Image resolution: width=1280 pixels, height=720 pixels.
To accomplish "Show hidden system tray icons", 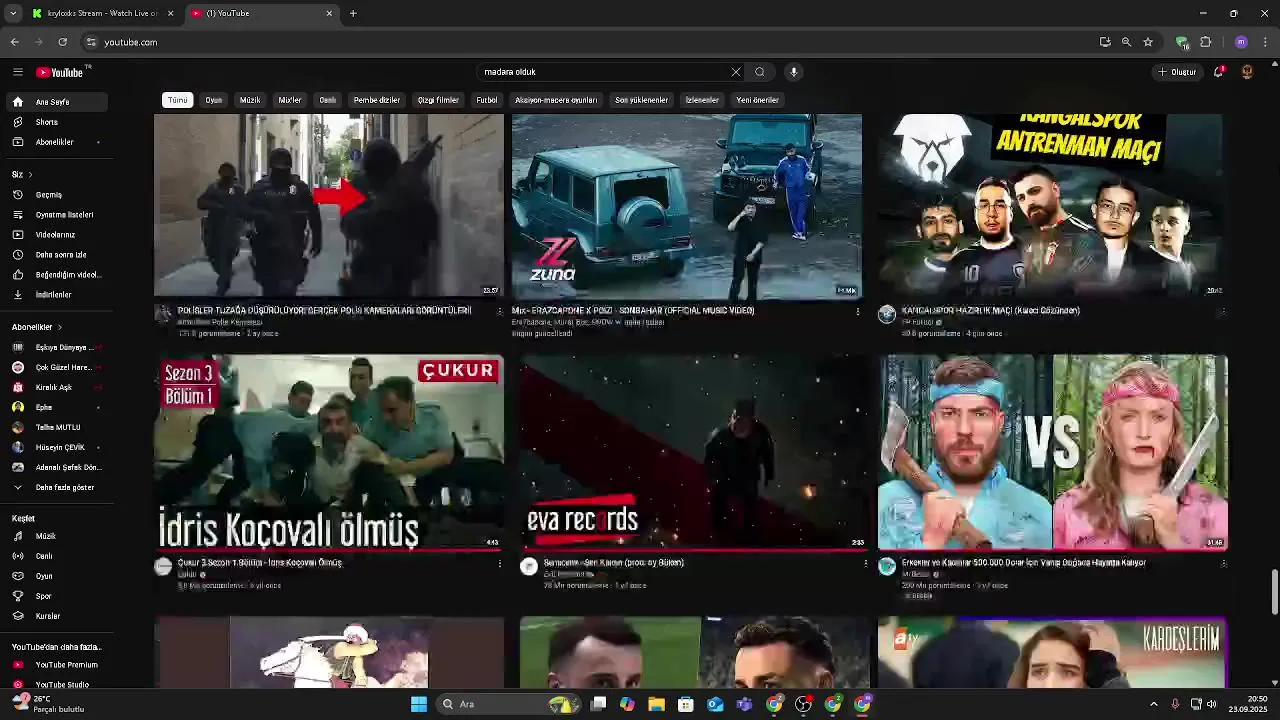I will point(1153,704).
